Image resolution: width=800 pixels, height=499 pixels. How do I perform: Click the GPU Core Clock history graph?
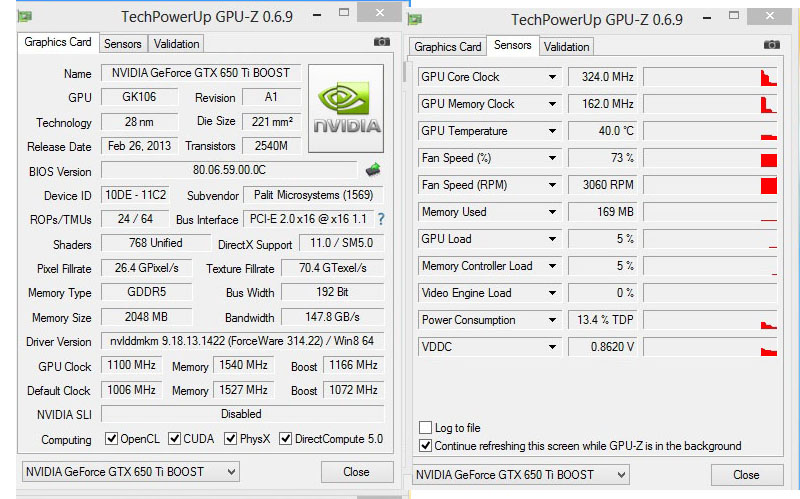710,77
